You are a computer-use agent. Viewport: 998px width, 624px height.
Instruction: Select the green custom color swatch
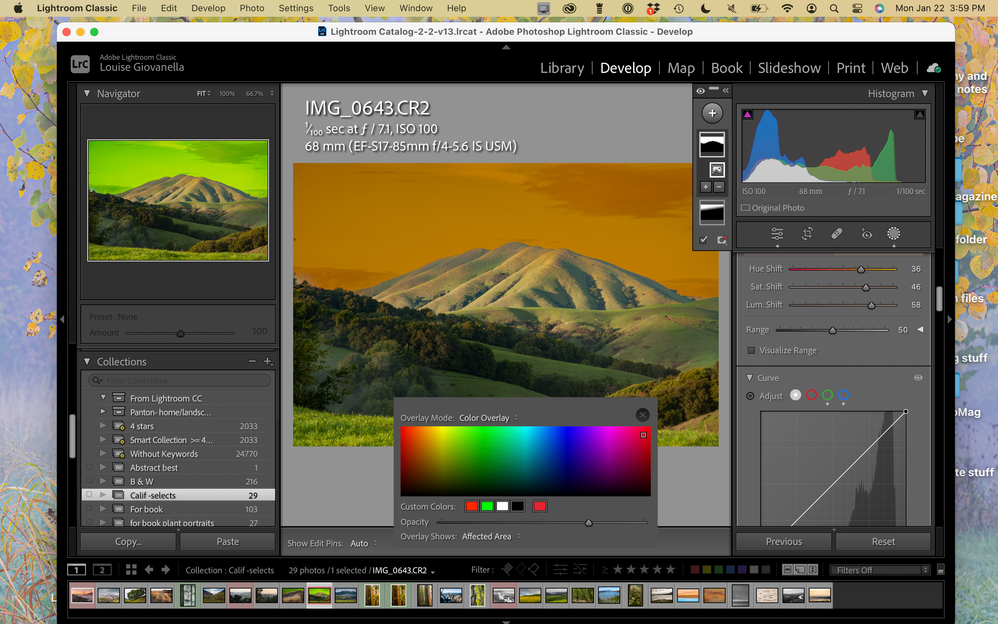point(487,506)
